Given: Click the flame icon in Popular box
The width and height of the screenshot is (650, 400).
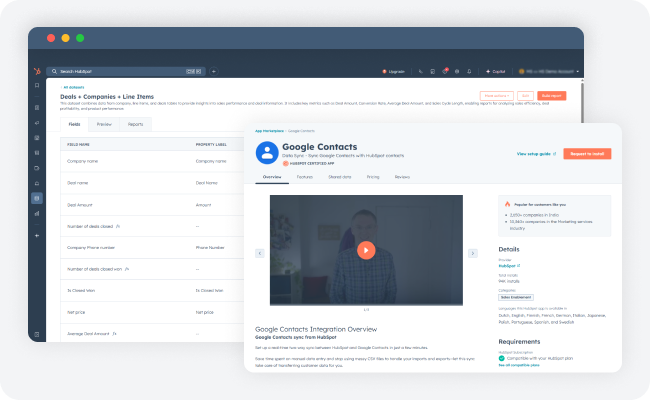Looking at the screenshot, I should pyautogui.click(x=507, y=204).
